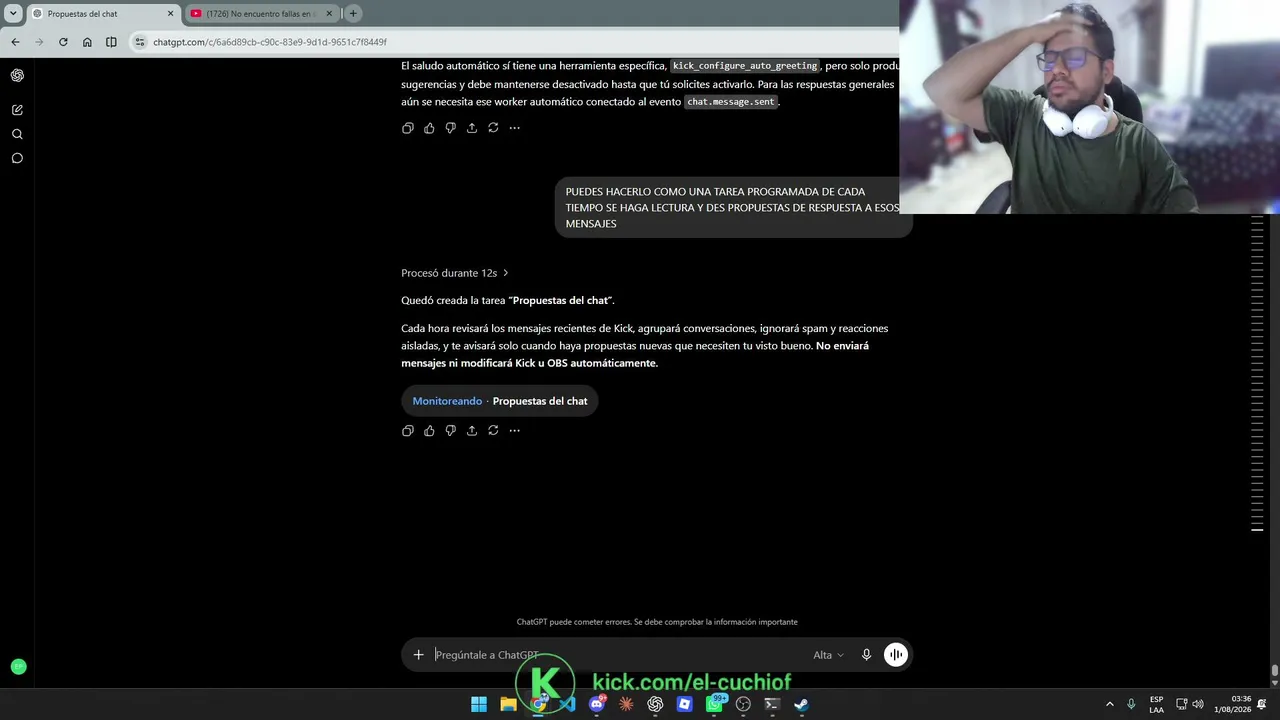
Task: Regenerate the reply about kick_configure_auto_greeting
Action: pyautogui.click(x=493, y=128)
